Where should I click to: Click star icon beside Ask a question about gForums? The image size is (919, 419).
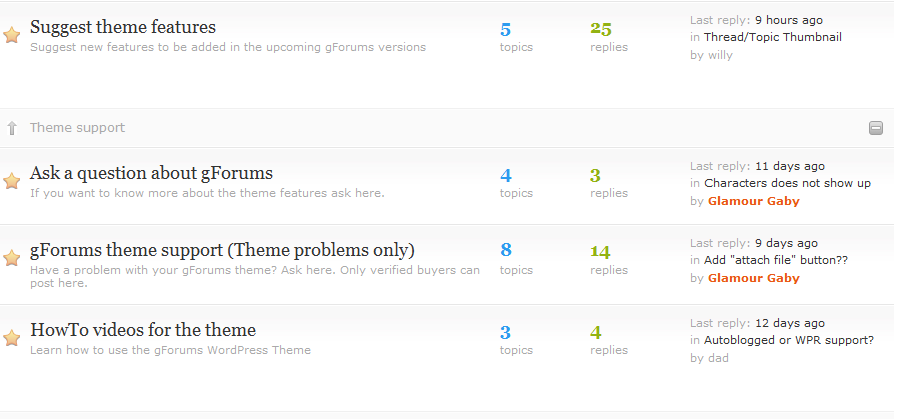12,181
